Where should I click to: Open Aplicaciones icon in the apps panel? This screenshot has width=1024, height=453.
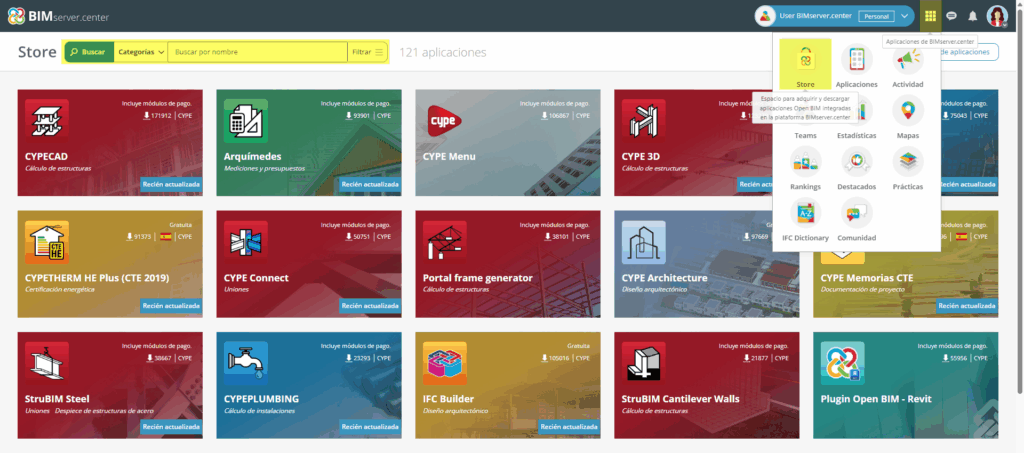pyautogui.click(x=857, y=60)
